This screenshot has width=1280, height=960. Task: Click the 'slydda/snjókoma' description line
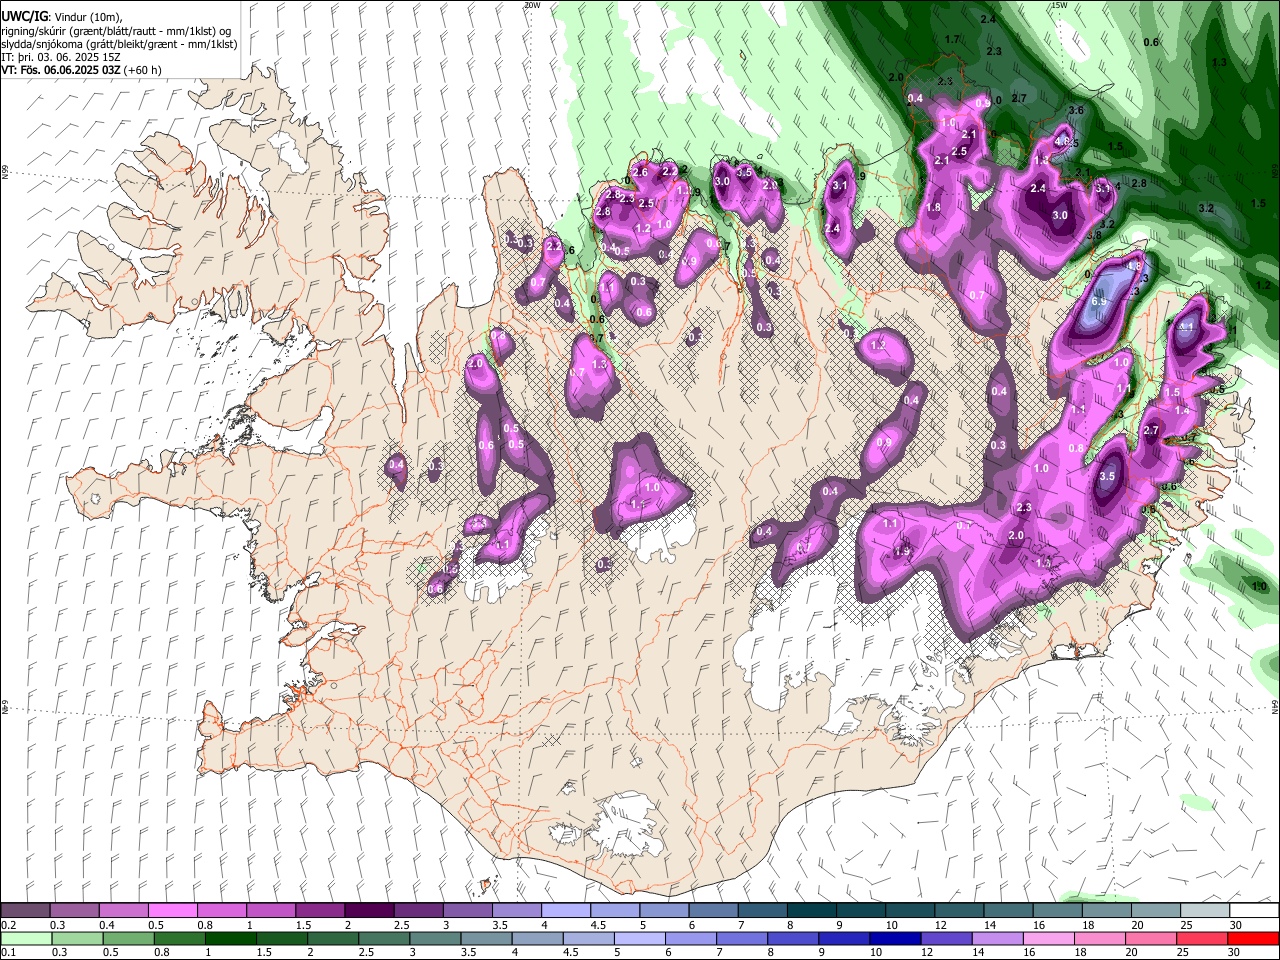point(120,44)
